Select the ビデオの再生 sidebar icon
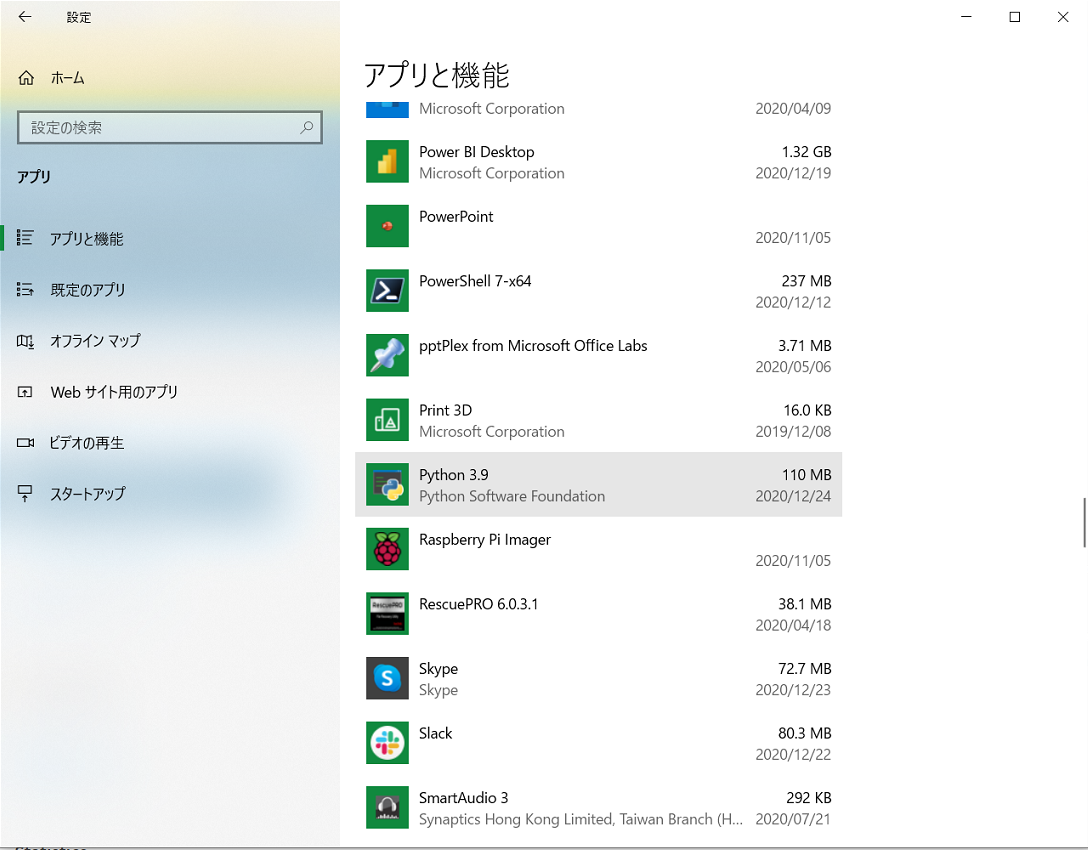 pyautogui.click(x=25, y=443)
